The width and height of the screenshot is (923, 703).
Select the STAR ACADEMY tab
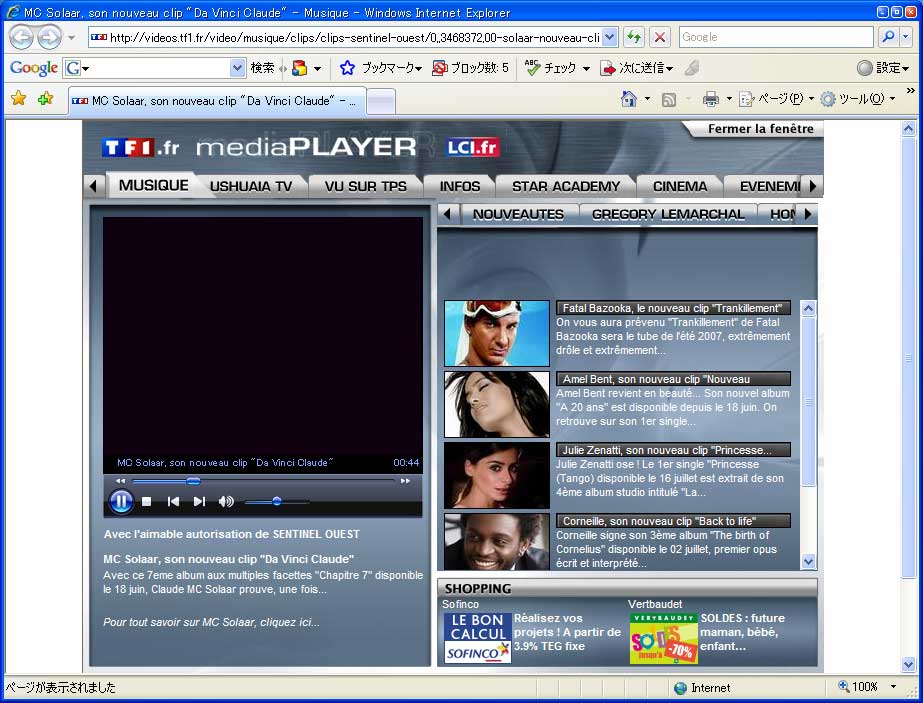coord(566,186)
